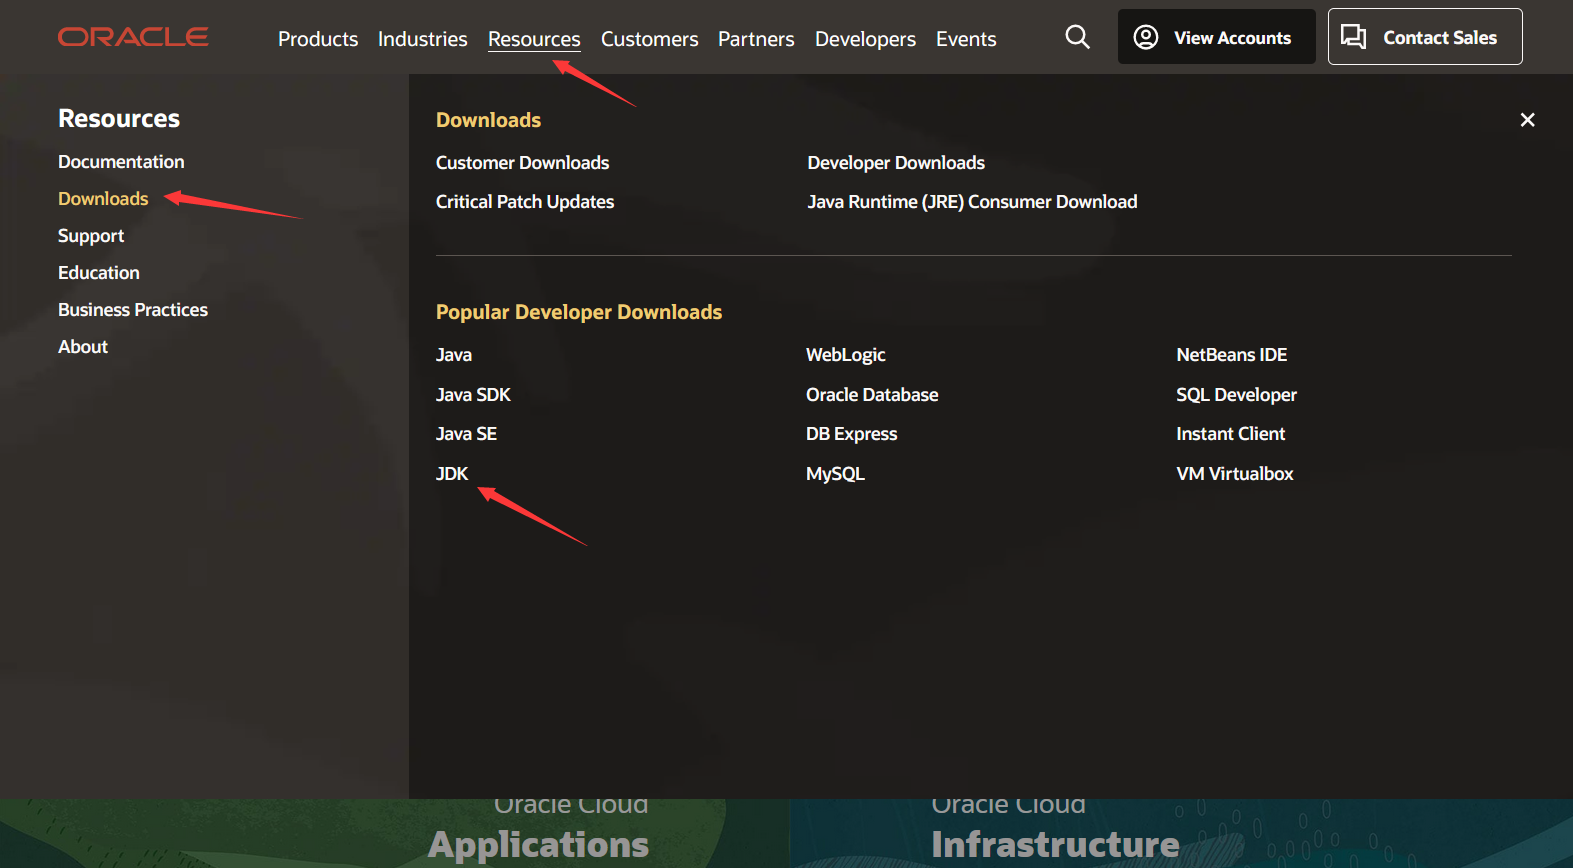This screenshot has width=1573, height=868.
Task: Open the Products menu
Action: tap(318, 39)
